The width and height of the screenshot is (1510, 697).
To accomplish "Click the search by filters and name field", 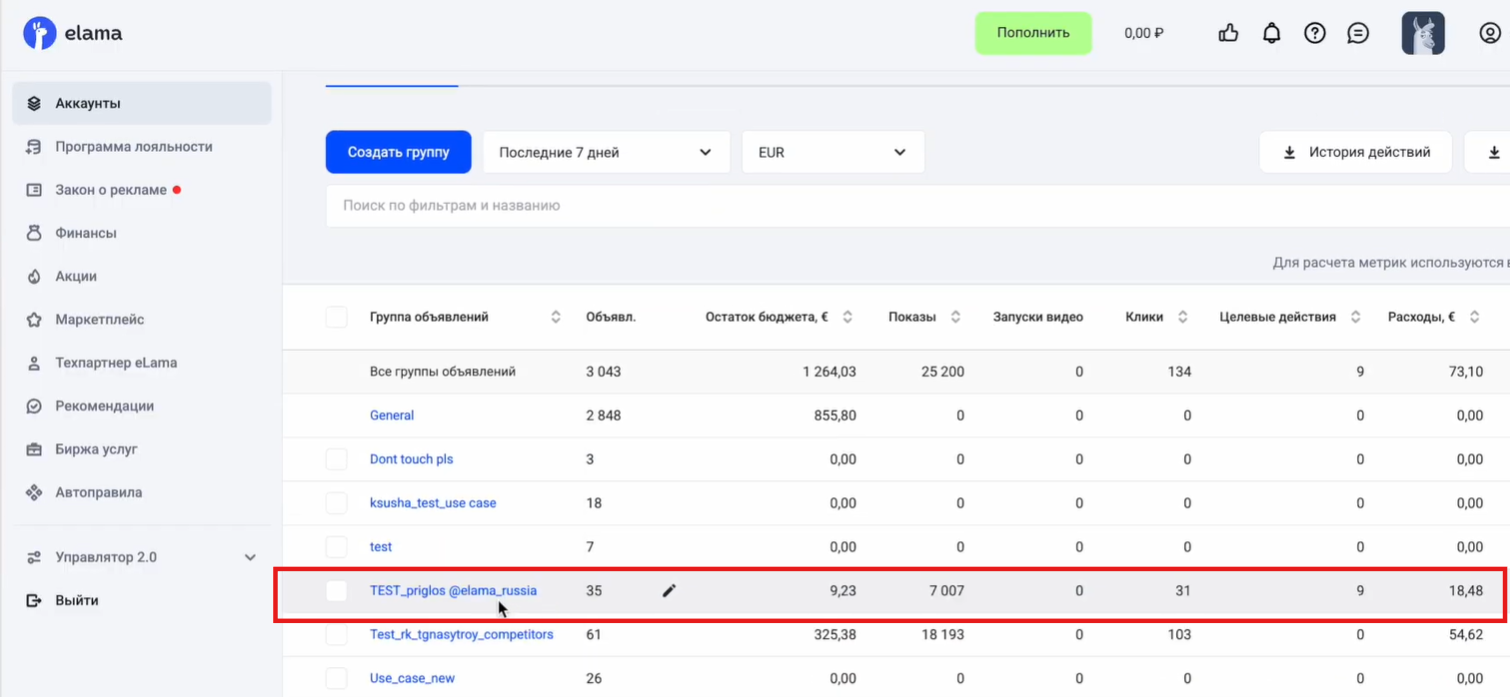I will coord(900,205).
